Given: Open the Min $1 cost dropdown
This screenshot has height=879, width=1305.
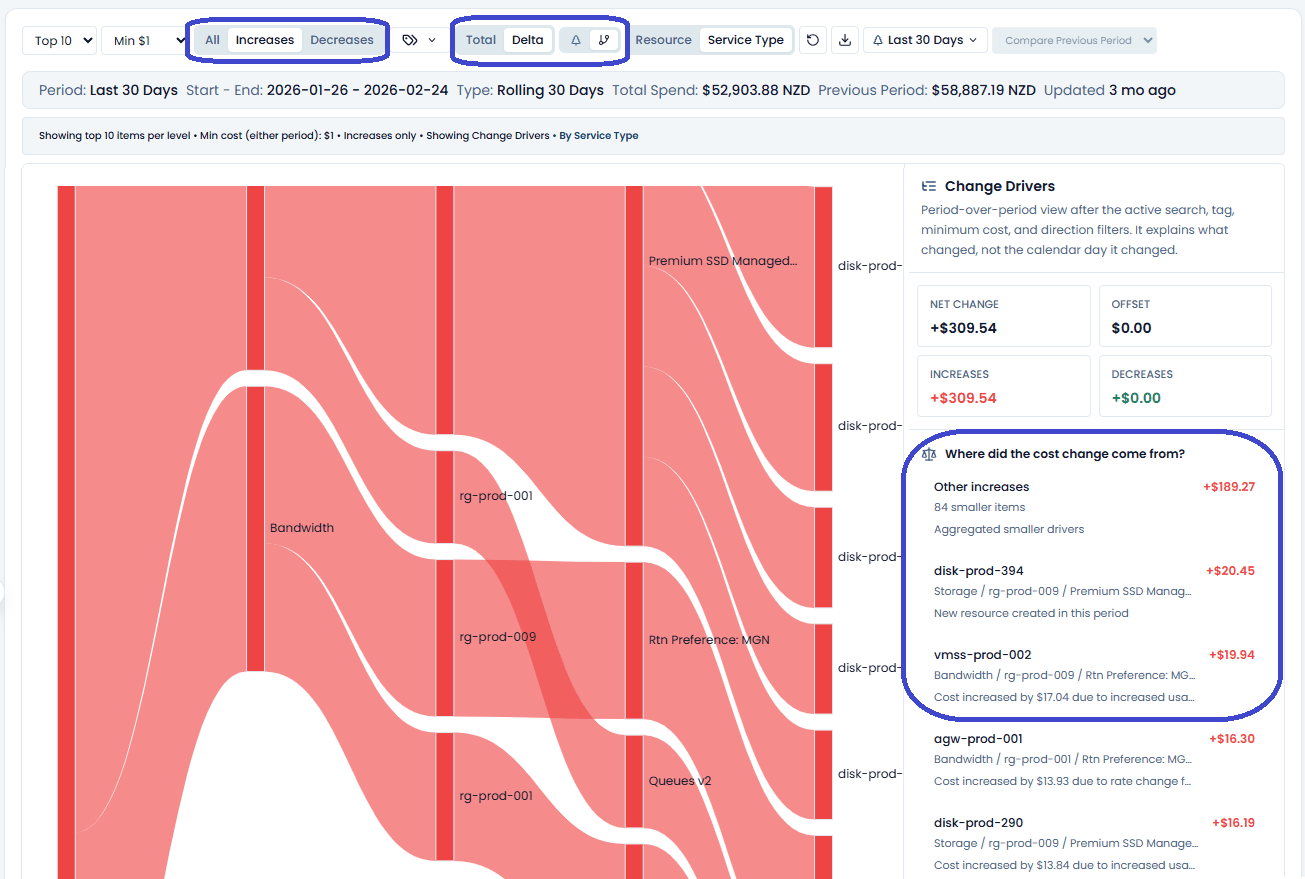Looking at the screenshot, I should click(x=145, y=40).
